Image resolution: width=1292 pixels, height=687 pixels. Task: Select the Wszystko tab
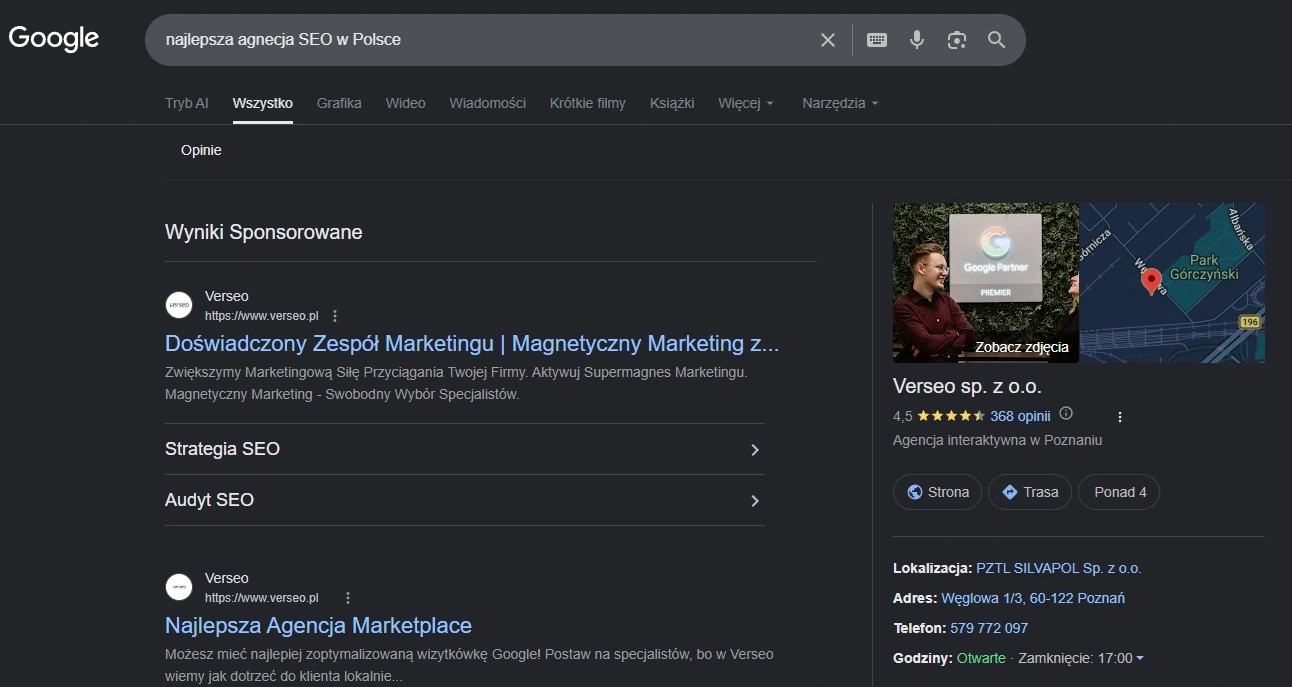point(263,103)
